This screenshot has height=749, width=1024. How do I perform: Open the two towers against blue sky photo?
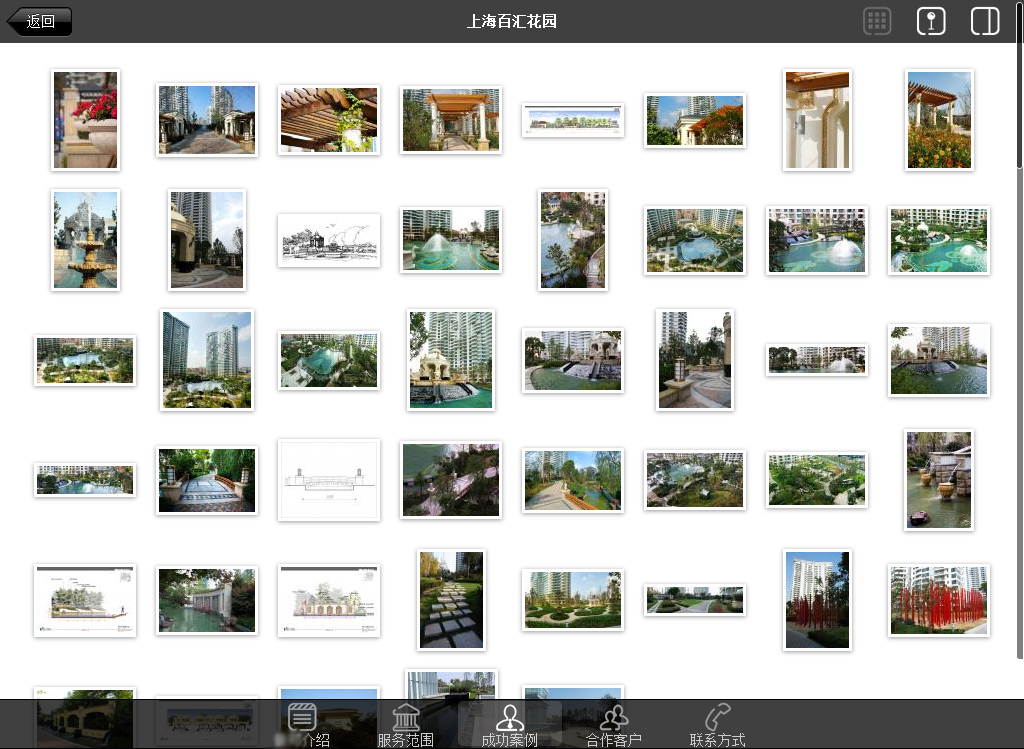click(x=207, y=360)
